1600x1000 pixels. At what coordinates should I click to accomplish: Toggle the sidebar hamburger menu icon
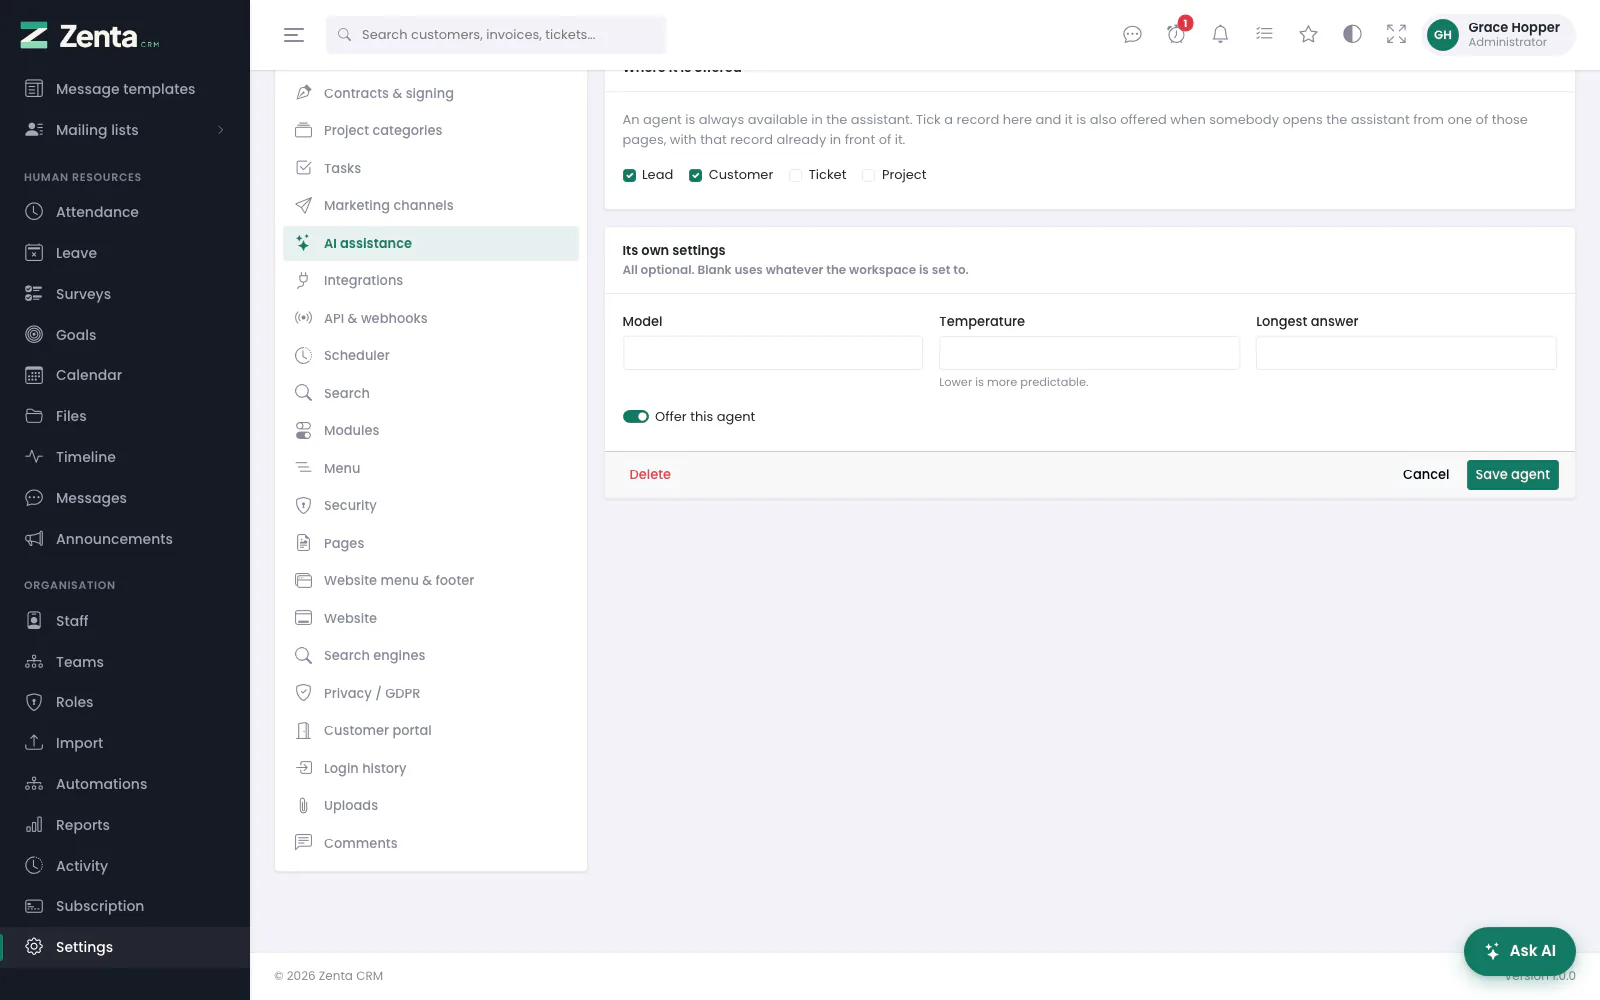[293, 35]
